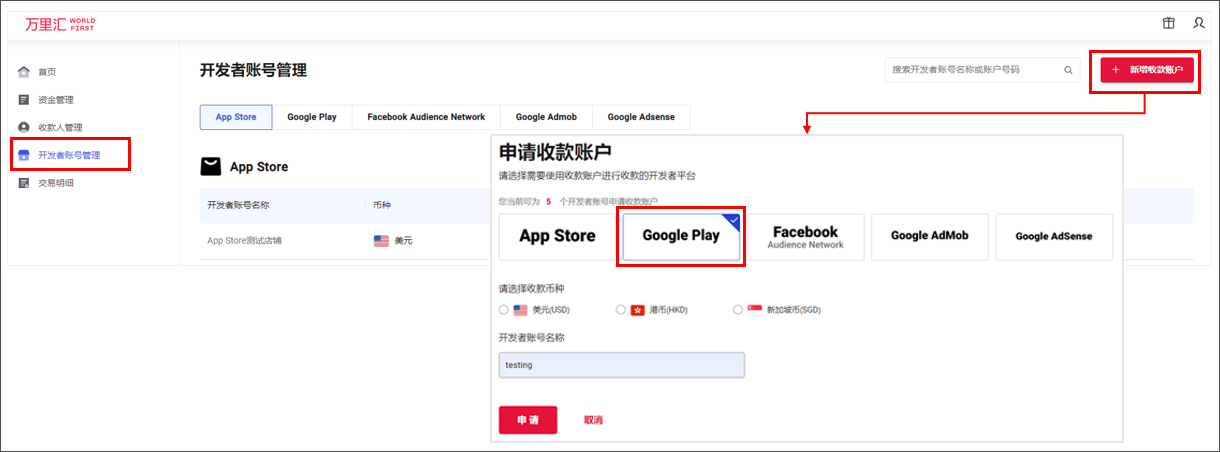Click the US flag beside 美元(USD)
The height and width of the screenshot is (452, 1220).
pyautogui.click(x=520, y=310)
